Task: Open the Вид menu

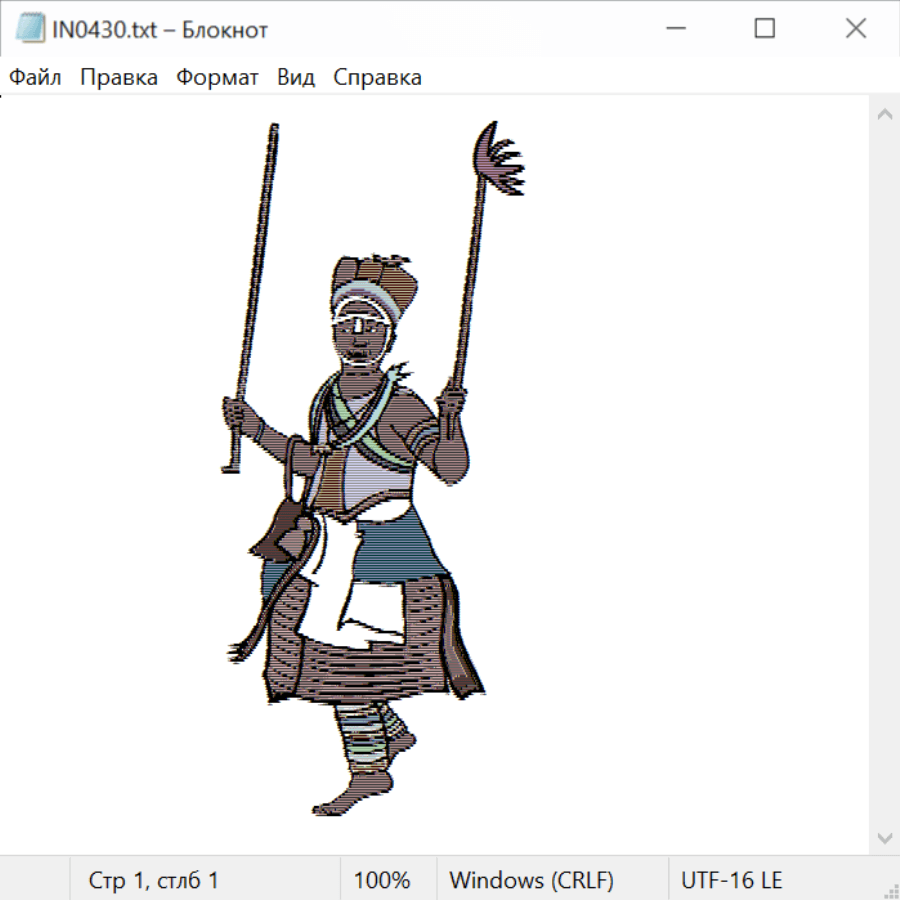Action: (x=295, y=78)
